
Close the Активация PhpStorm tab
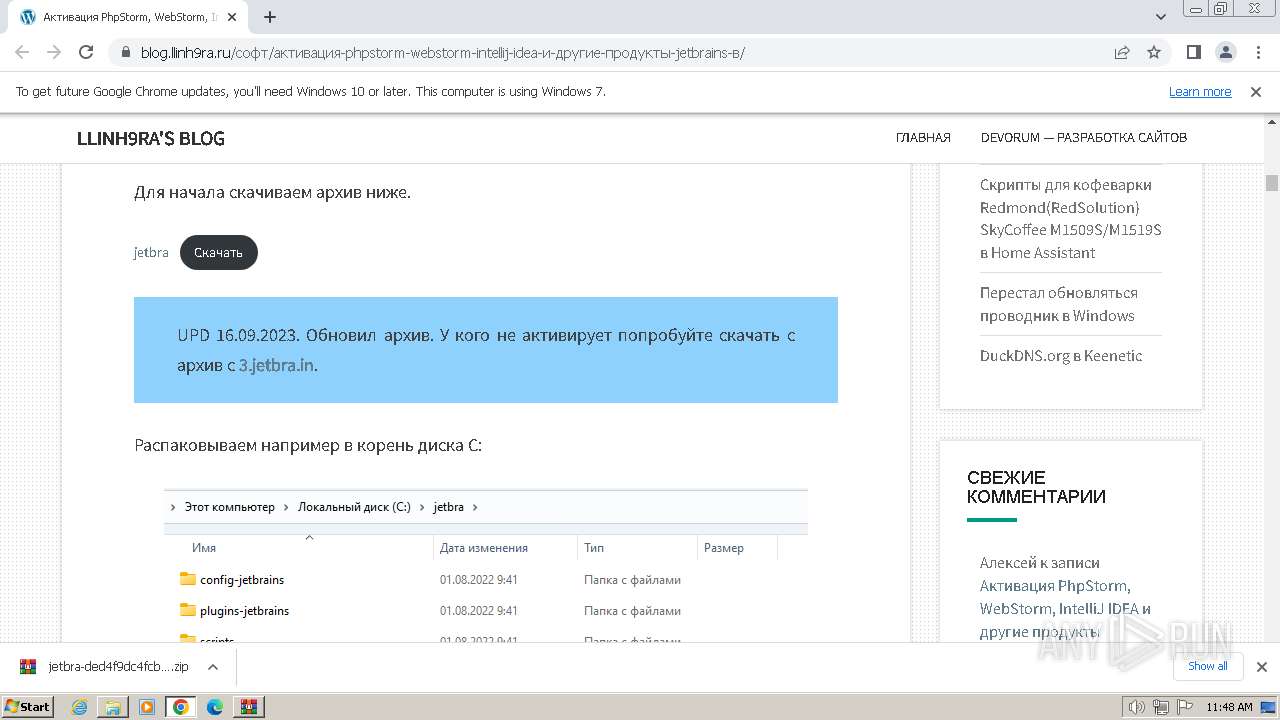232,17
